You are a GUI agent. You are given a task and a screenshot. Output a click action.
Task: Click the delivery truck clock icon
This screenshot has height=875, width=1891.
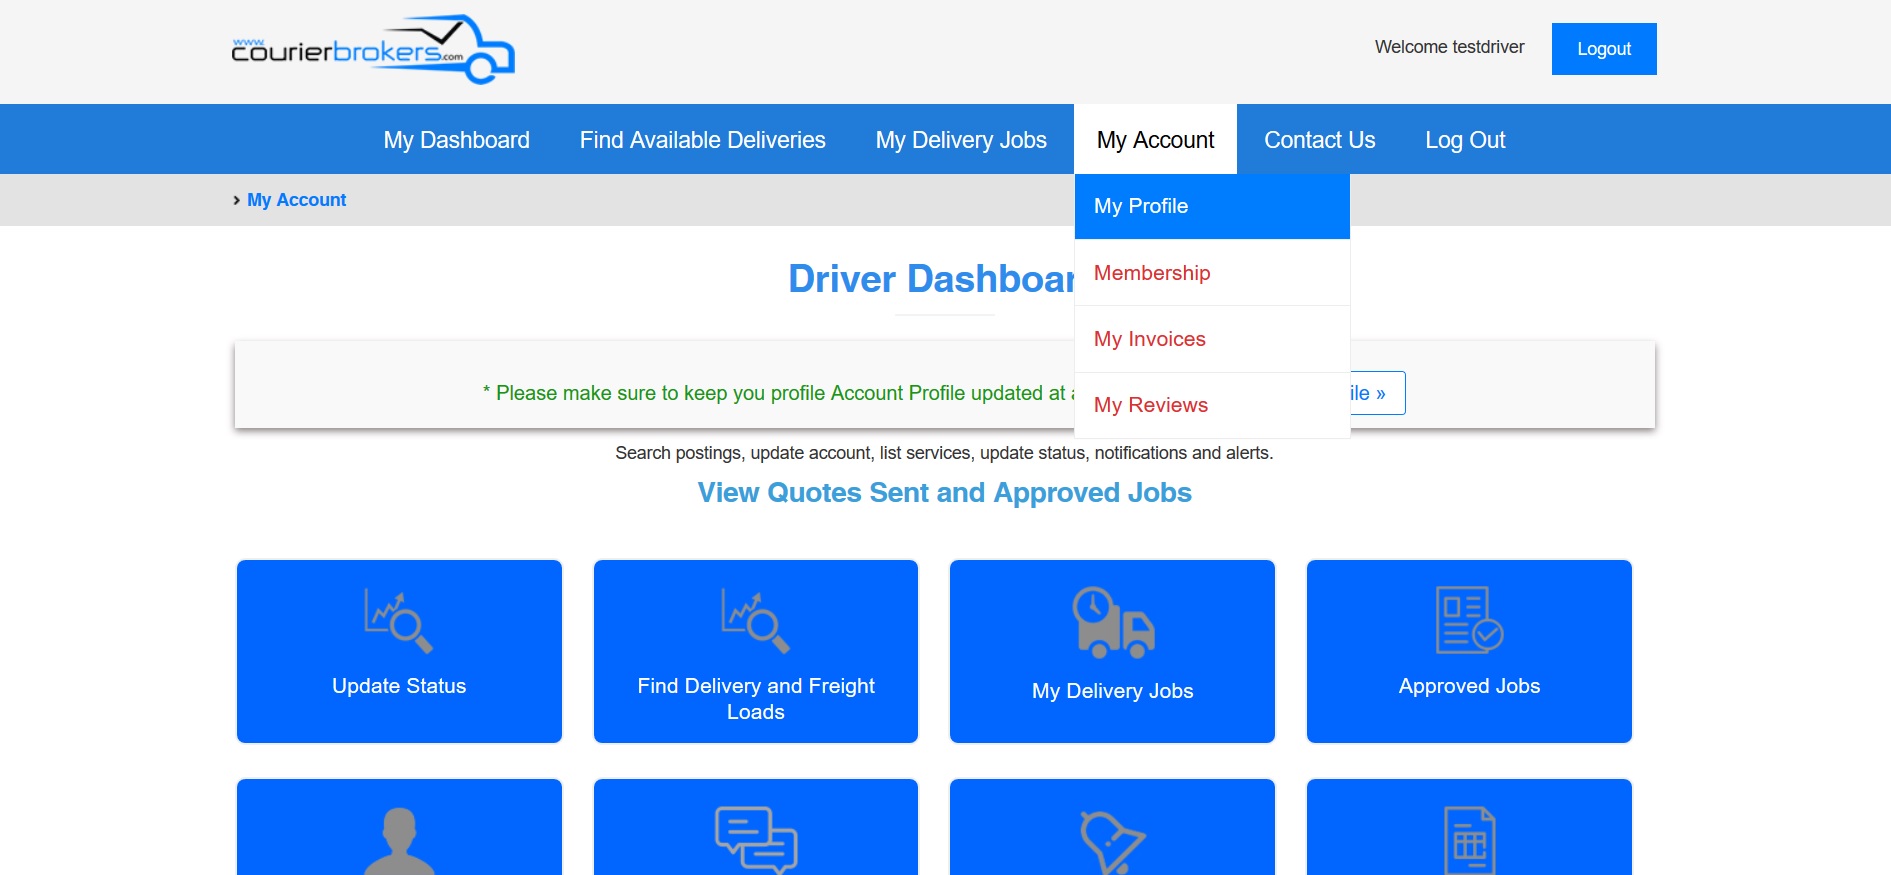pos(1112,622)
